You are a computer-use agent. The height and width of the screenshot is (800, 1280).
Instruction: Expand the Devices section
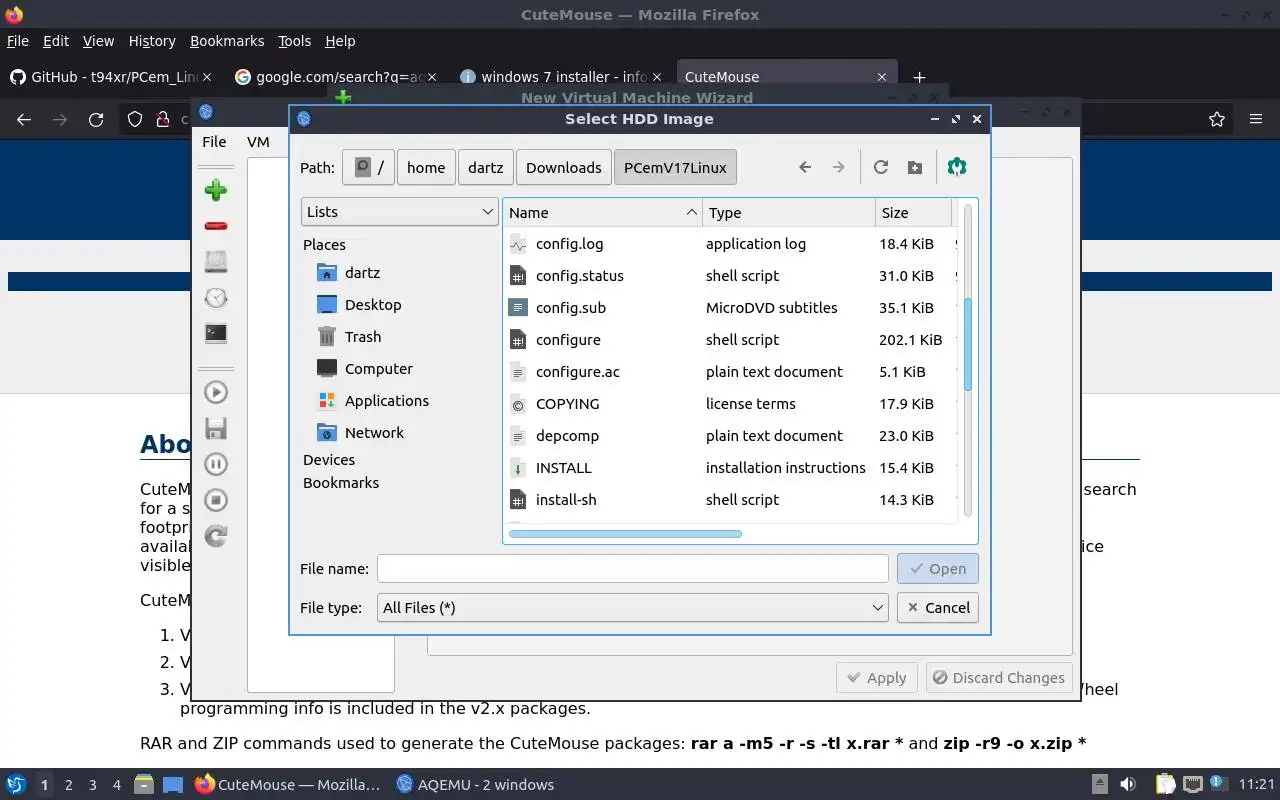pyautogui.click(x=329, y=460)
